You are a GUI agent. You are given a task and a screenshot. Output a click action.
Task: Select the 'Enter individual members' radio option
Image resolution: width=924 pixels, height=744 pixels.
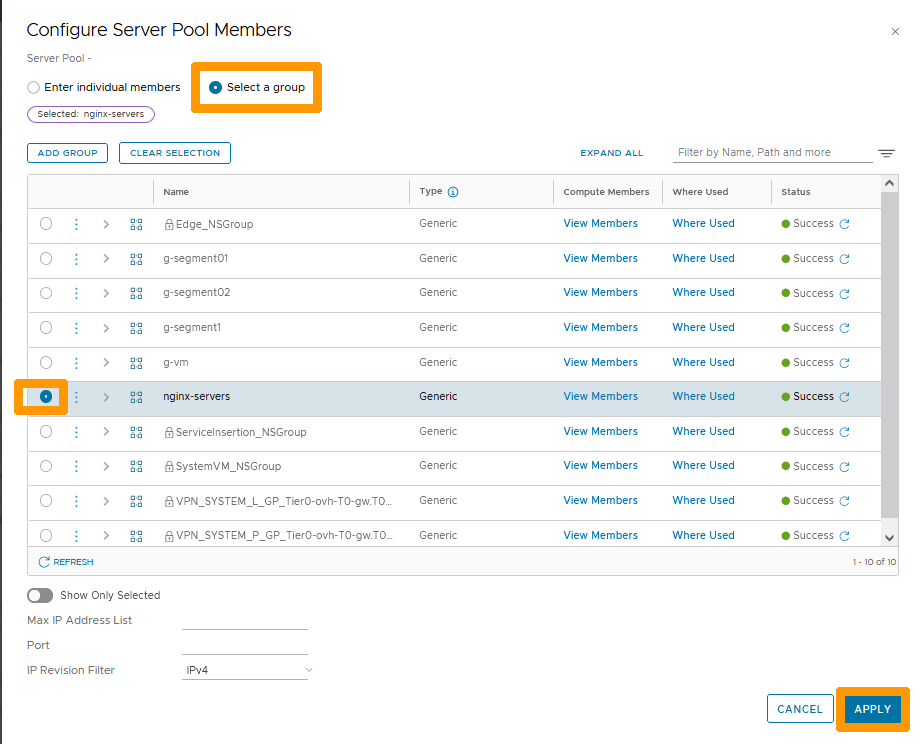point(34,88)
